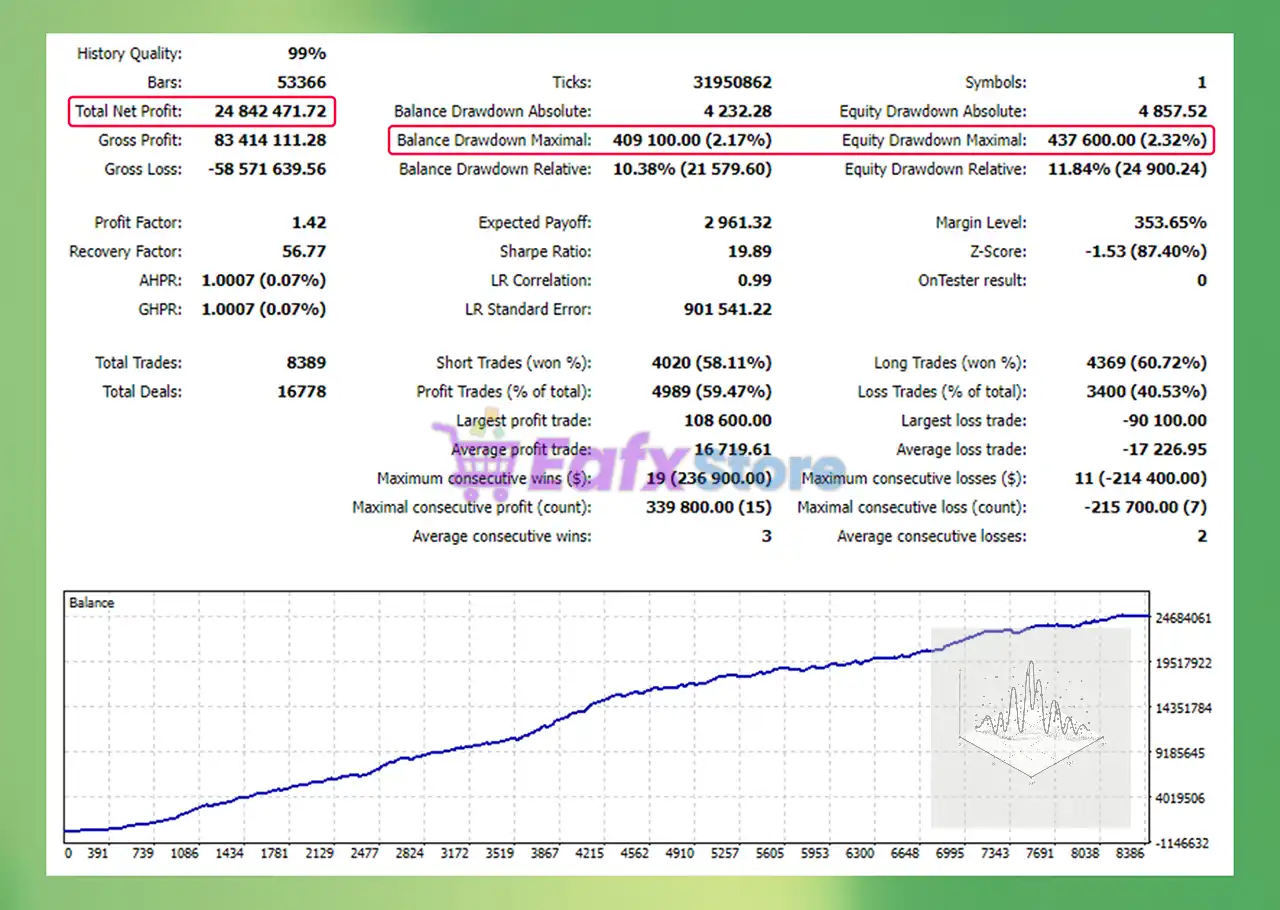Screen dimensions: 1280x910
Task: Select the Total Net Profit value 24 842 471.72
Action: [270, 111]
